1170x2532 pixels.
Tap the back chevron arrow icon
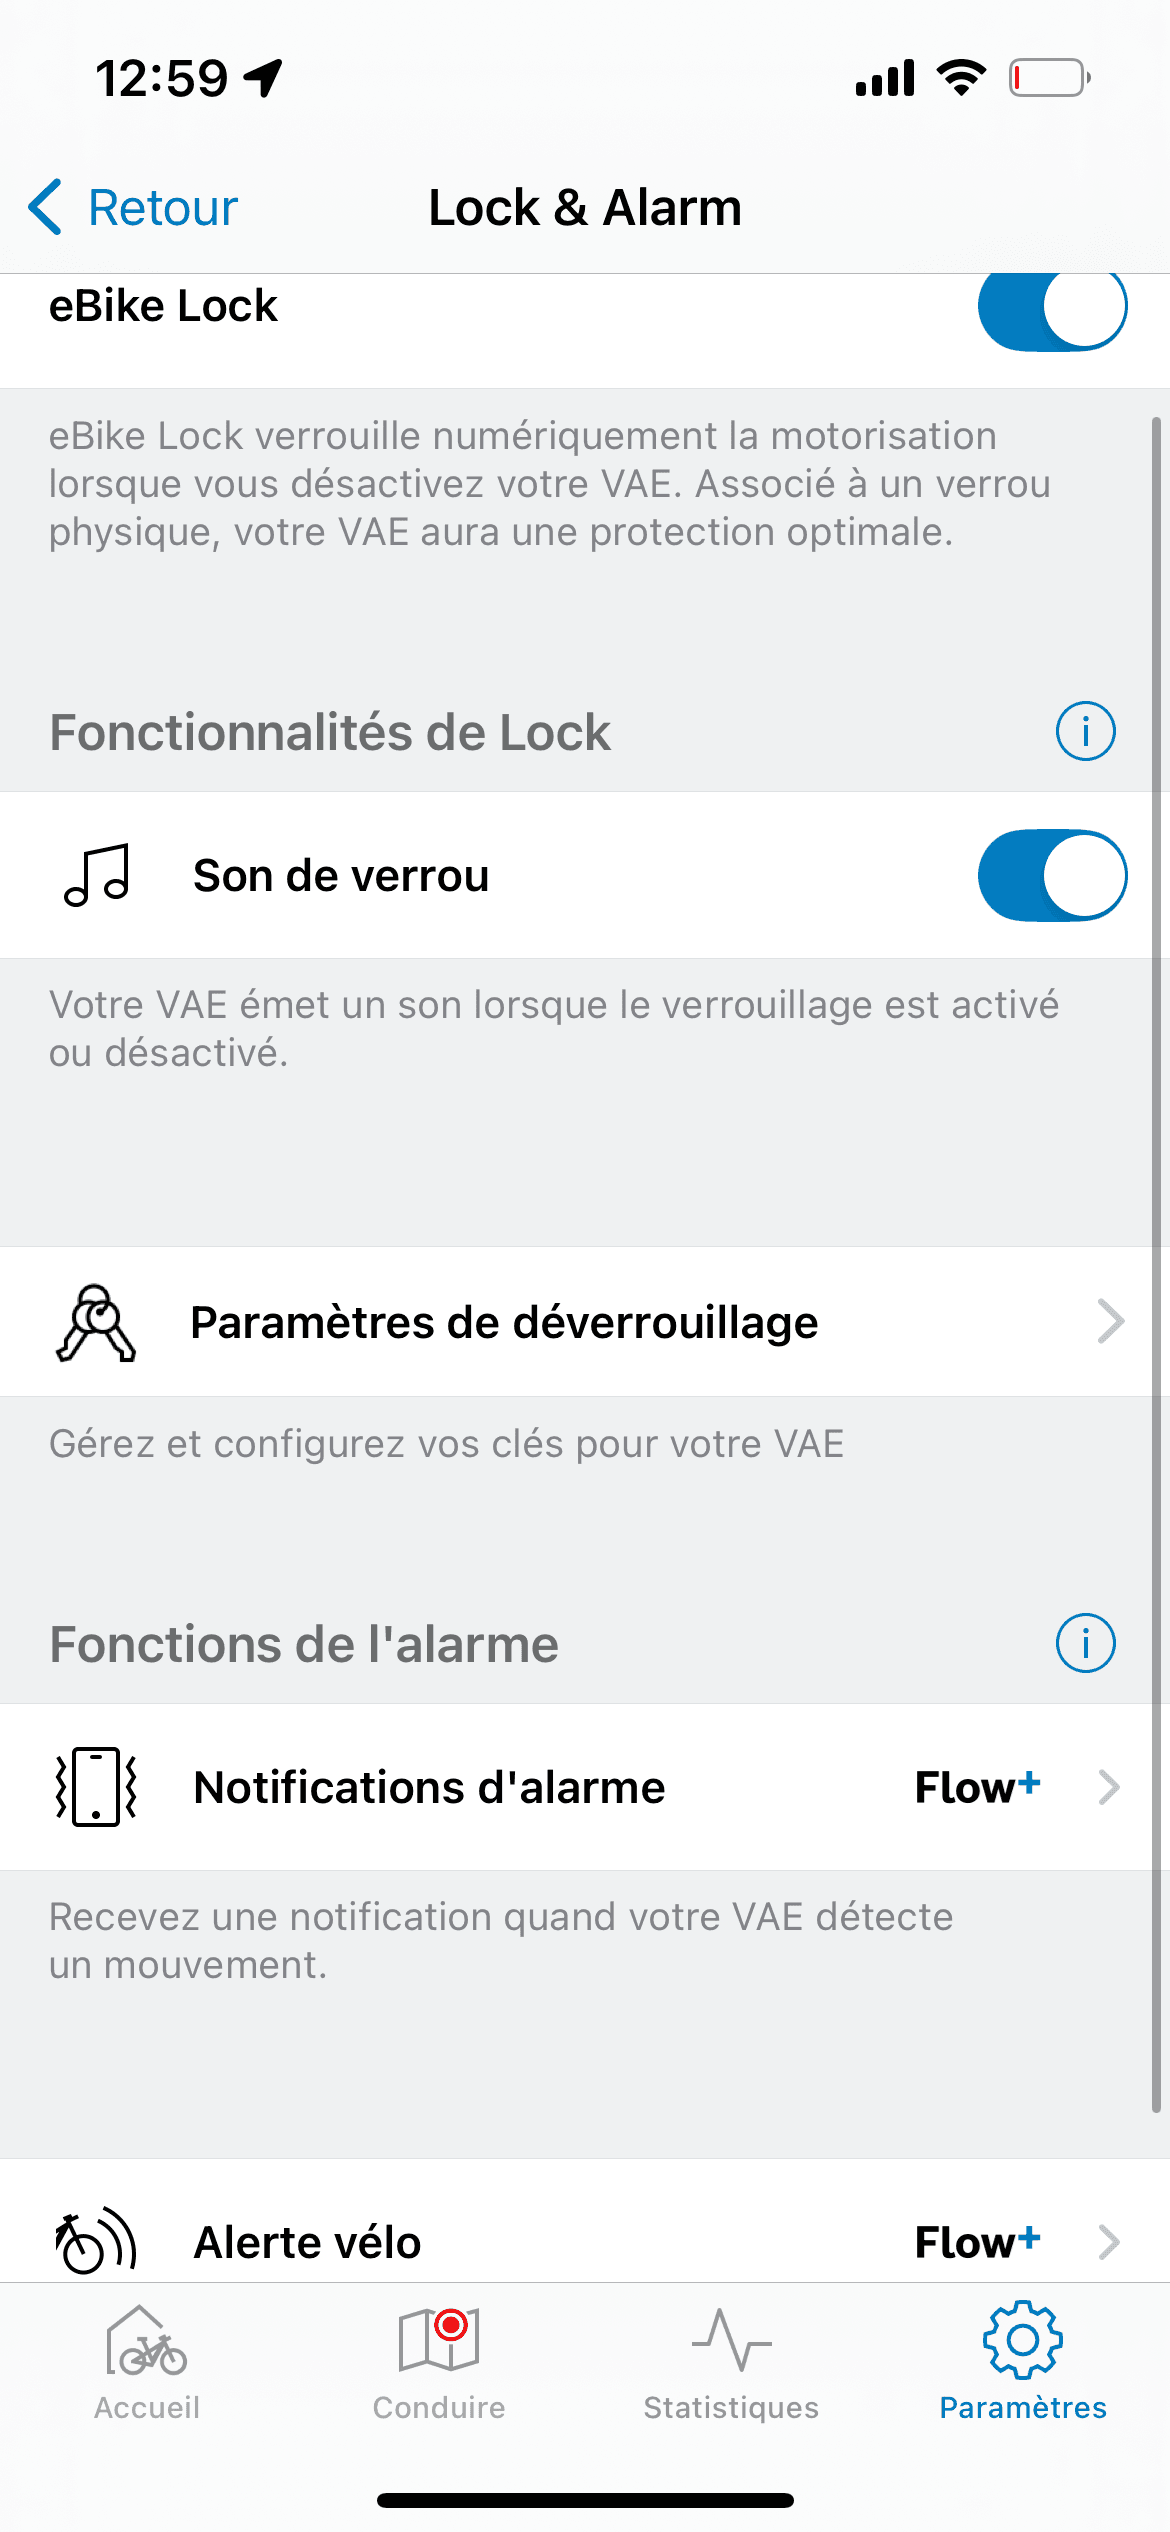(46, 207)
